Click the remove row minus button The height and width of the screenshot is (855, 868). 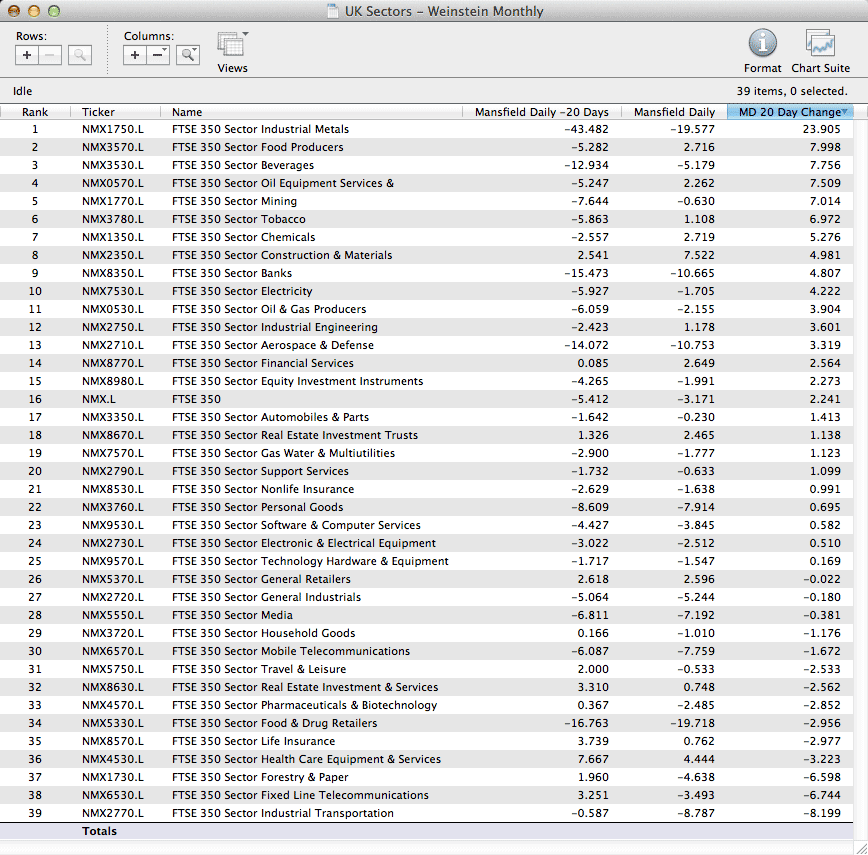point(50,55)
